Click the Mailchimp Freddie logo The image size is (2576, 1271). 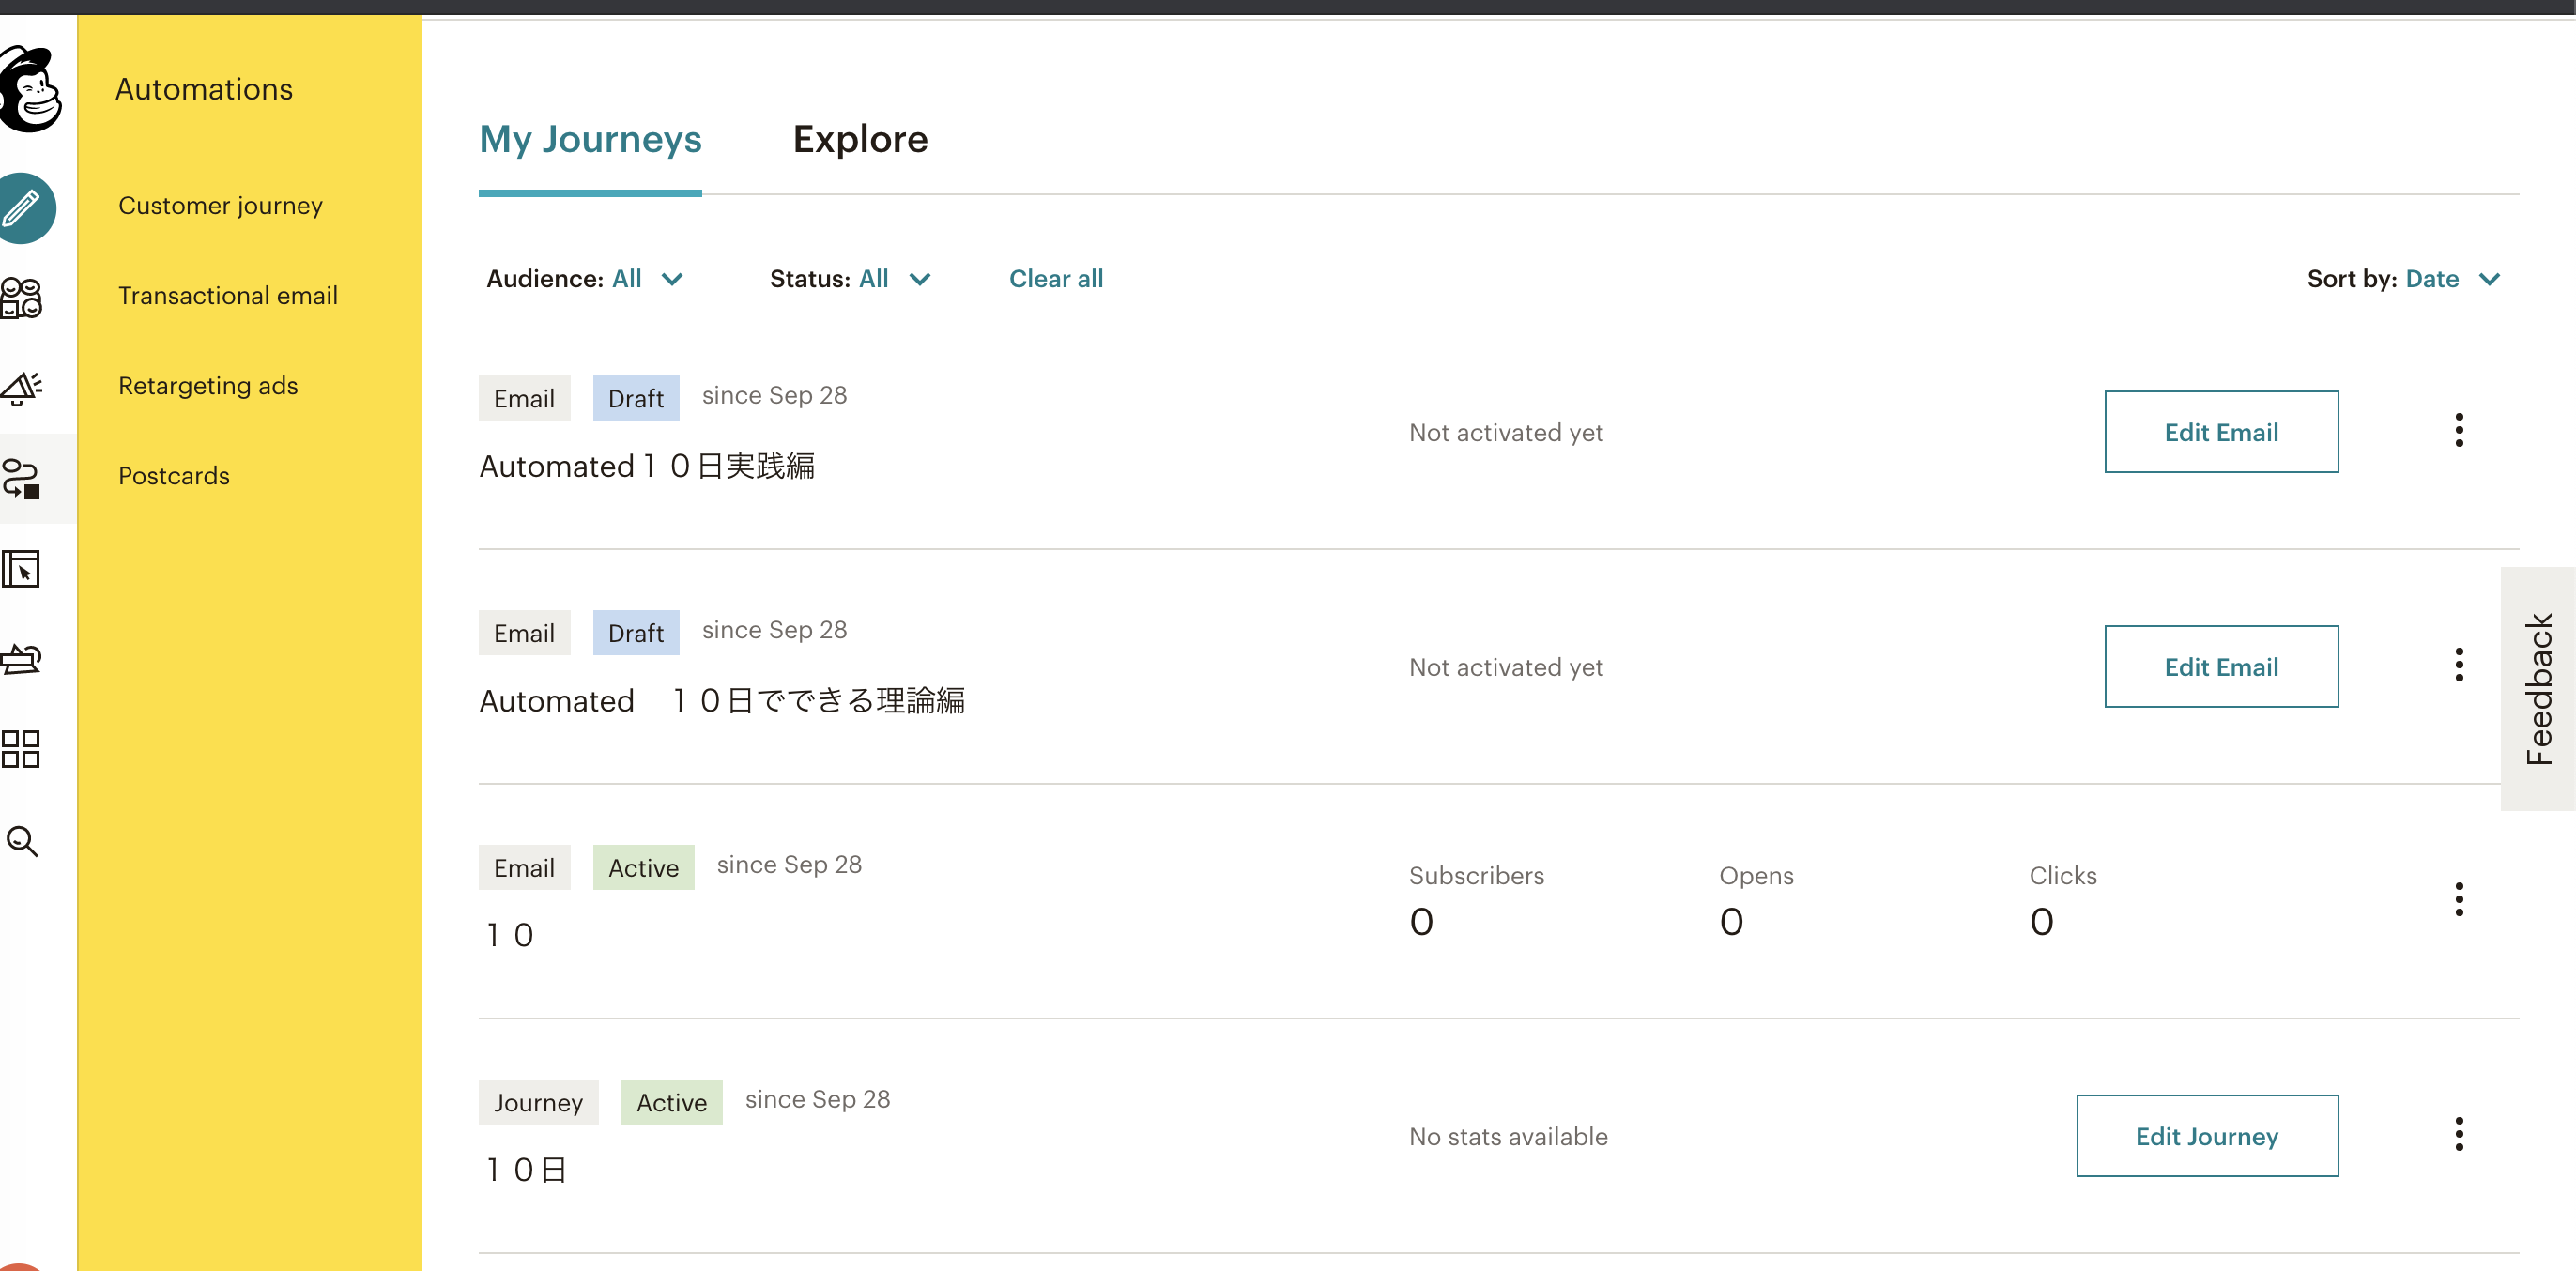point(30,89)
